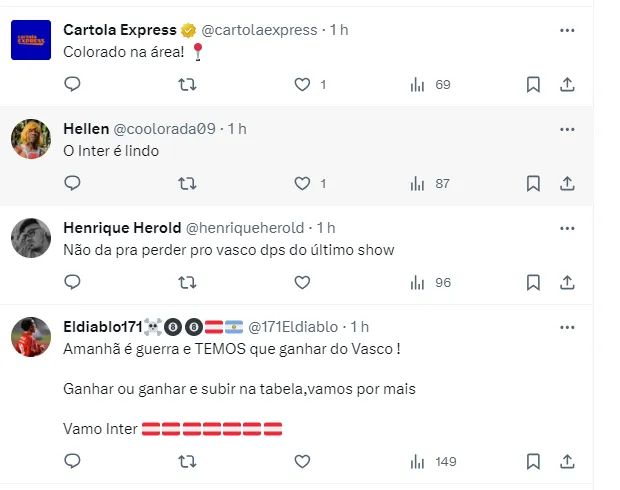Share Cartola Express tweet
The height and width of the screenshot is (490, 620).
coord(567,85)
